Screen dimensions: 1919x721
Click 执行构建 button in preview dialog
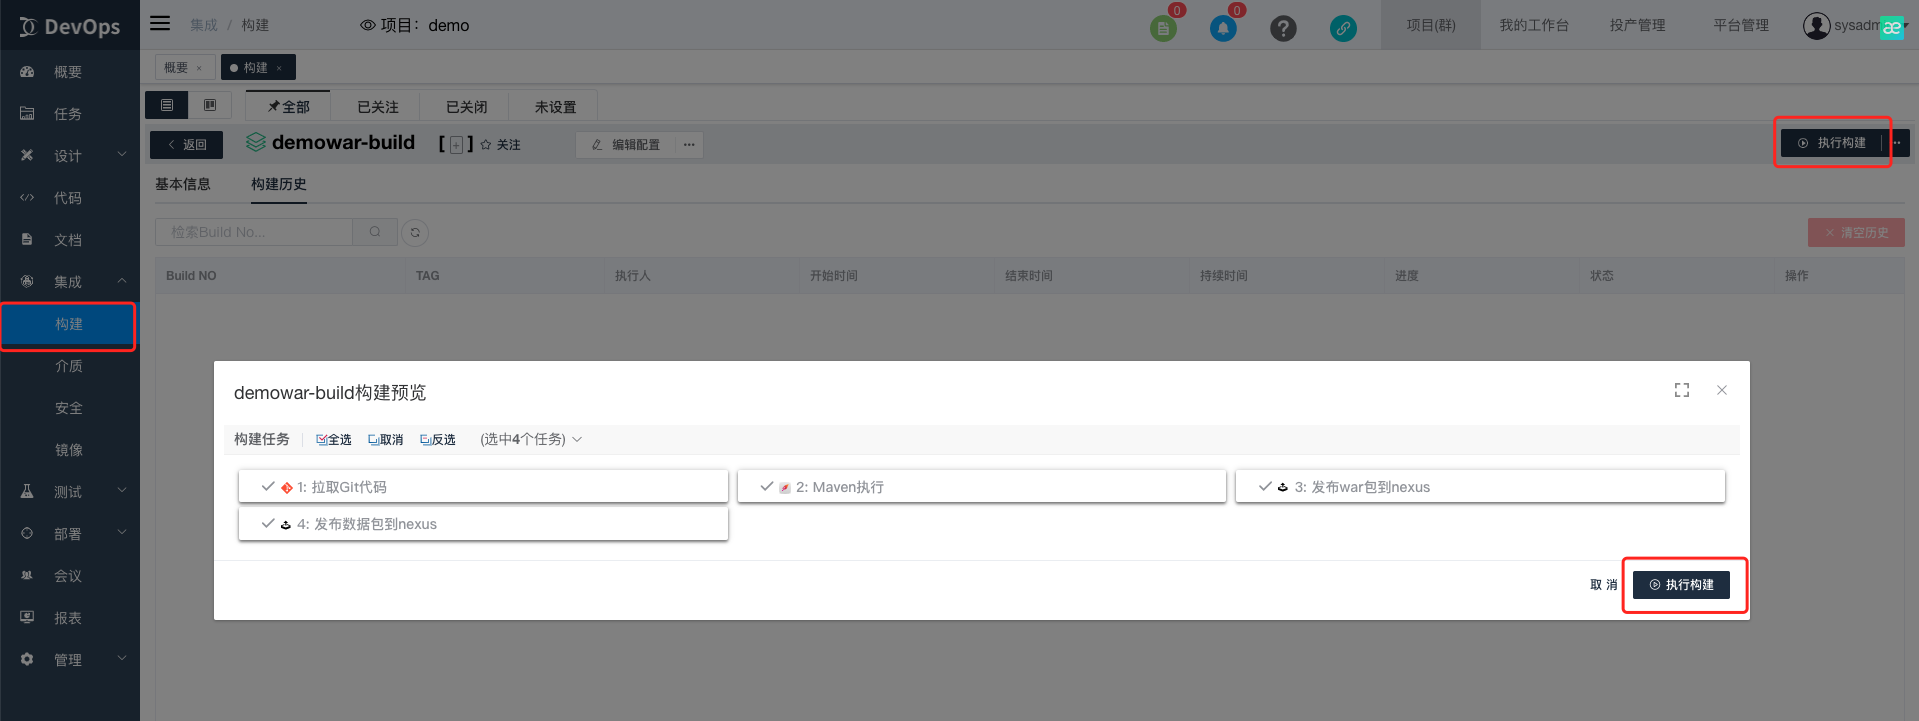pos(1681,585)
